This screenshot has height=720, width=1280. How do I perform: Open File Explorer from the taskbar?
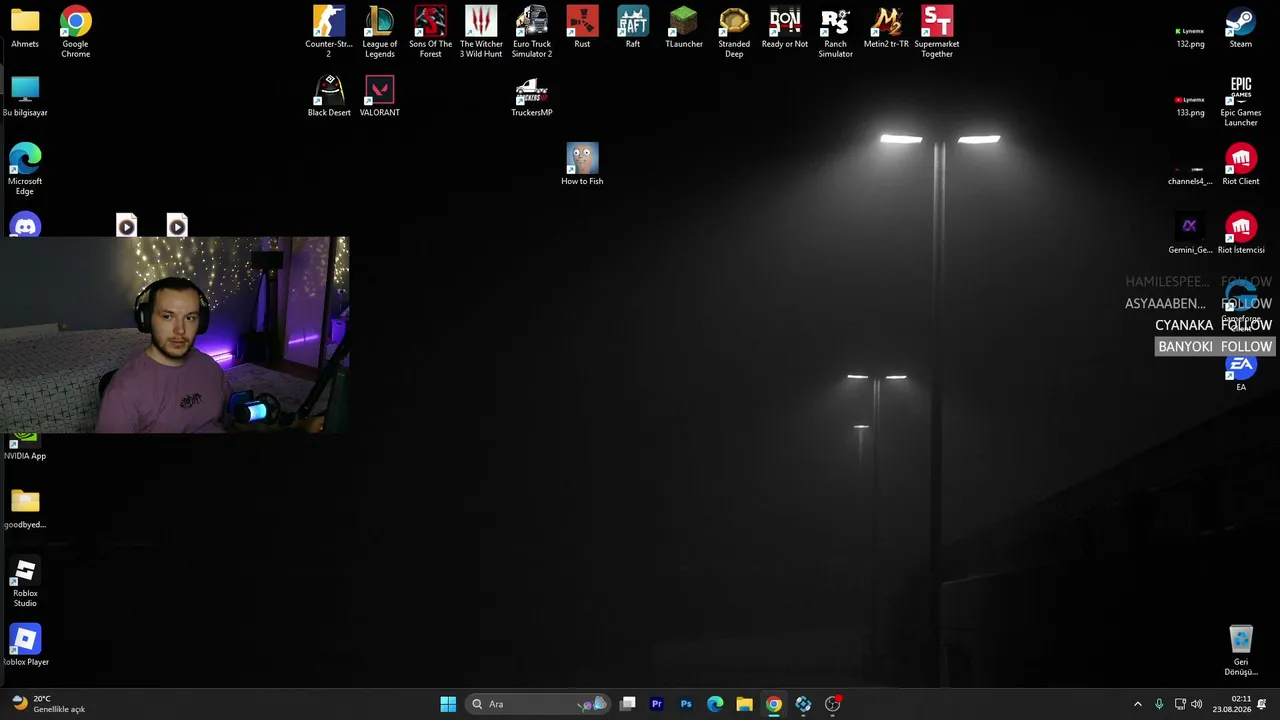744,704
